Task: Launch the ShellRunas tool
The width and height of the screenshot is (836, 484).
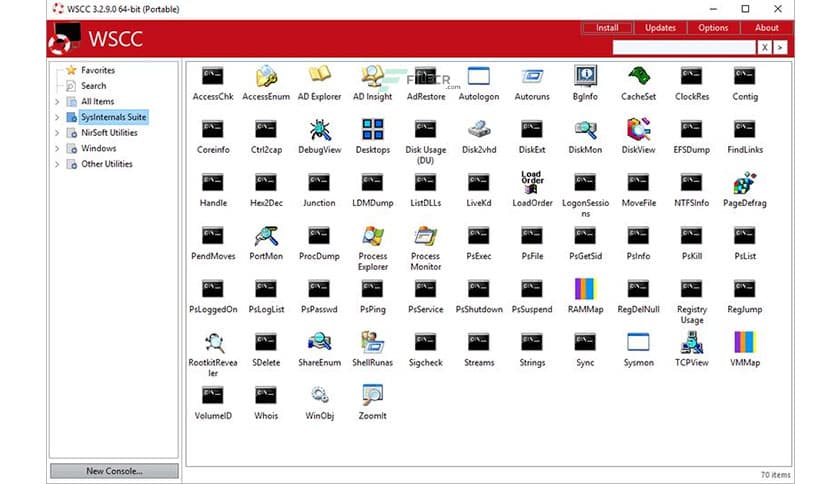Action: point(372,343)
